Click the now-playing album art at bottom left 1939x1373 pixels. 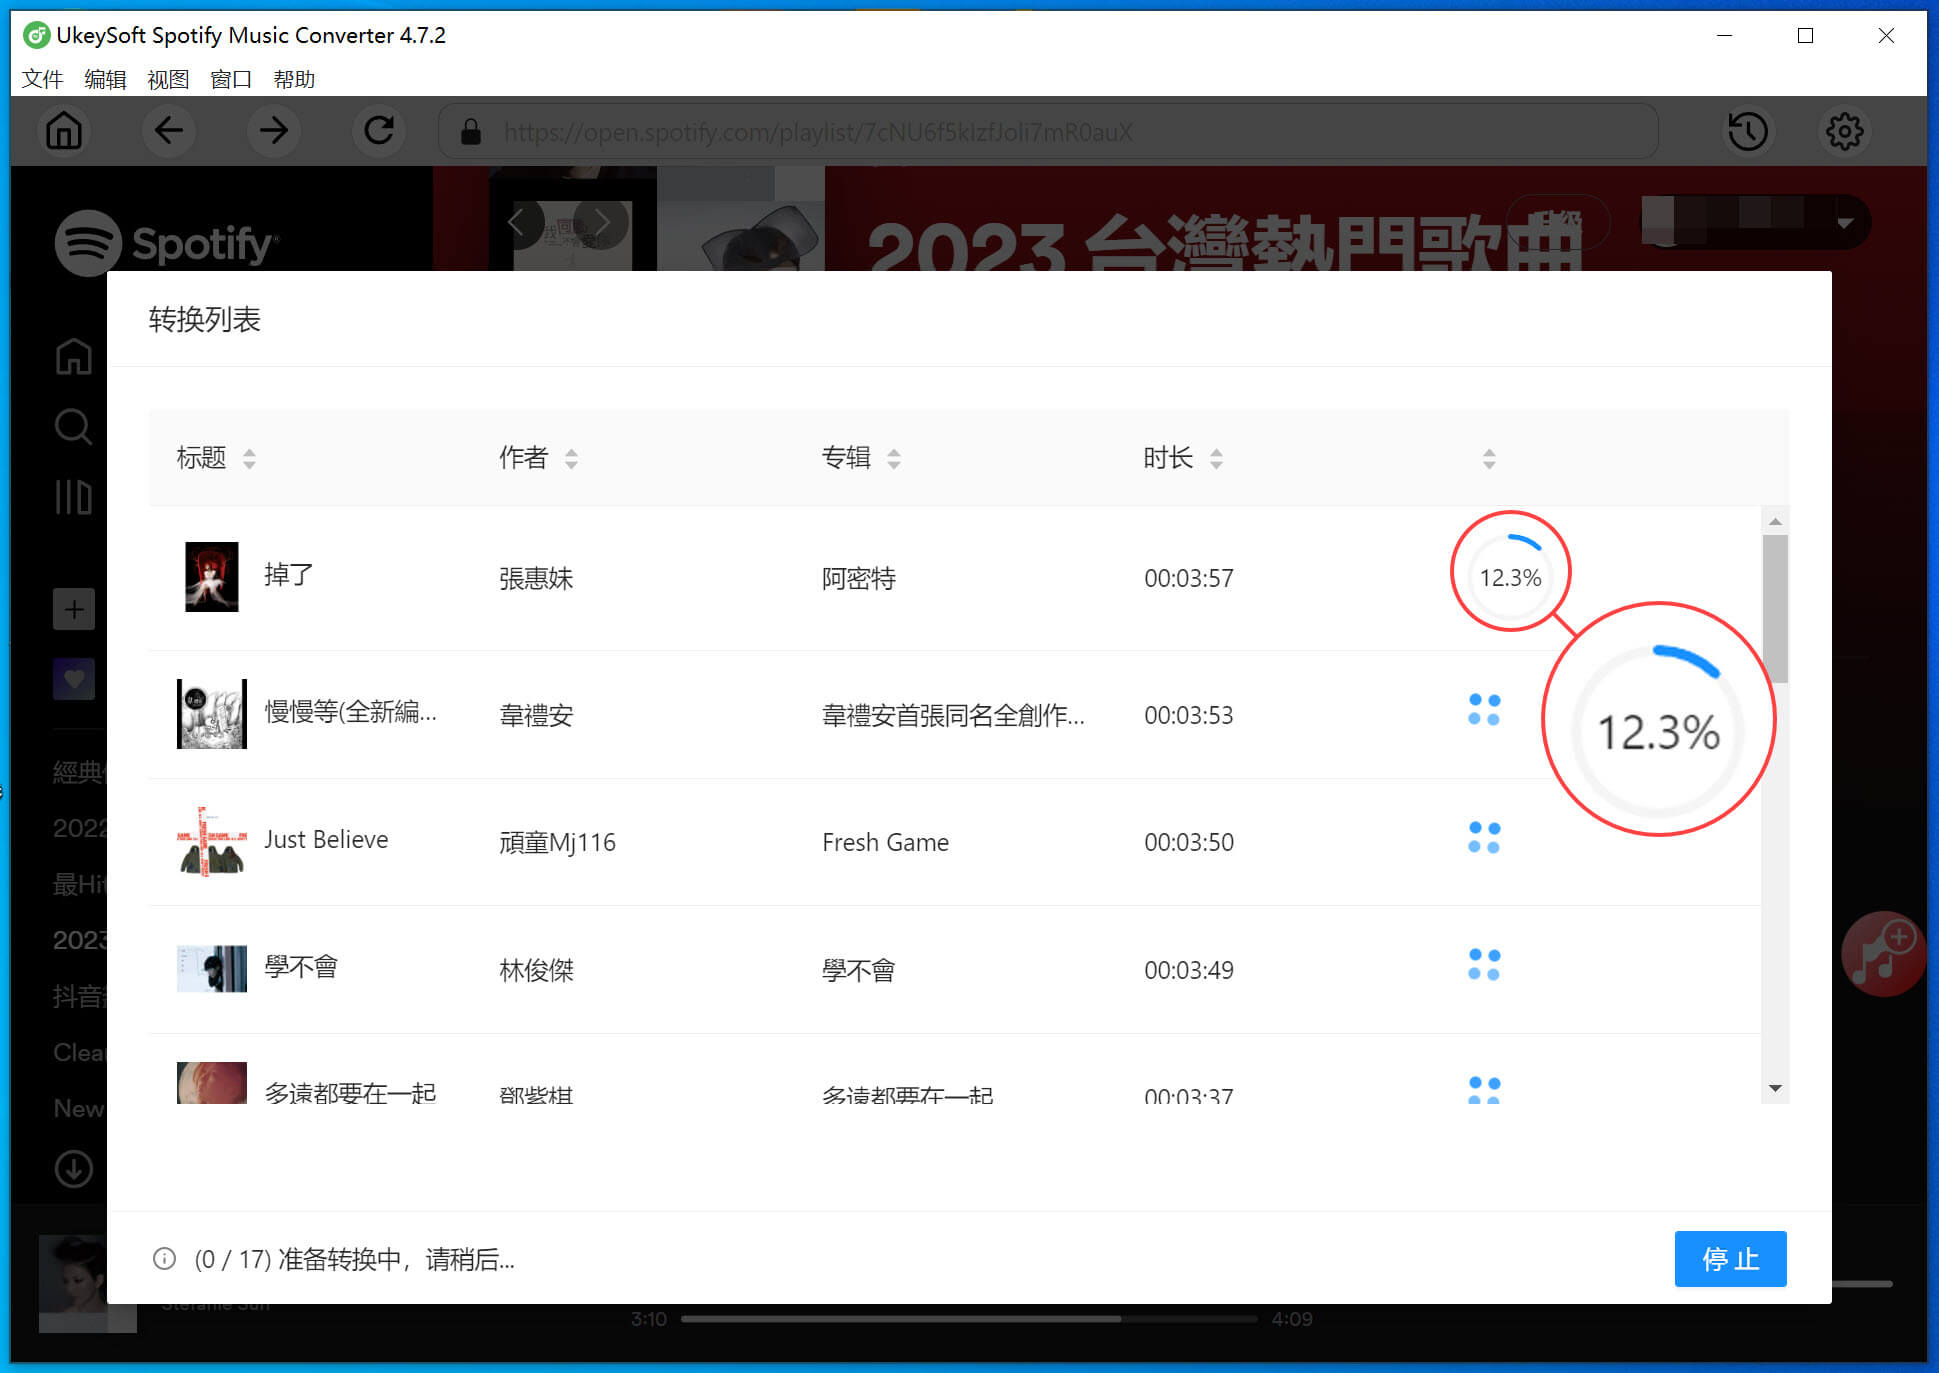pyautogui.click(x=87, y=1284)
